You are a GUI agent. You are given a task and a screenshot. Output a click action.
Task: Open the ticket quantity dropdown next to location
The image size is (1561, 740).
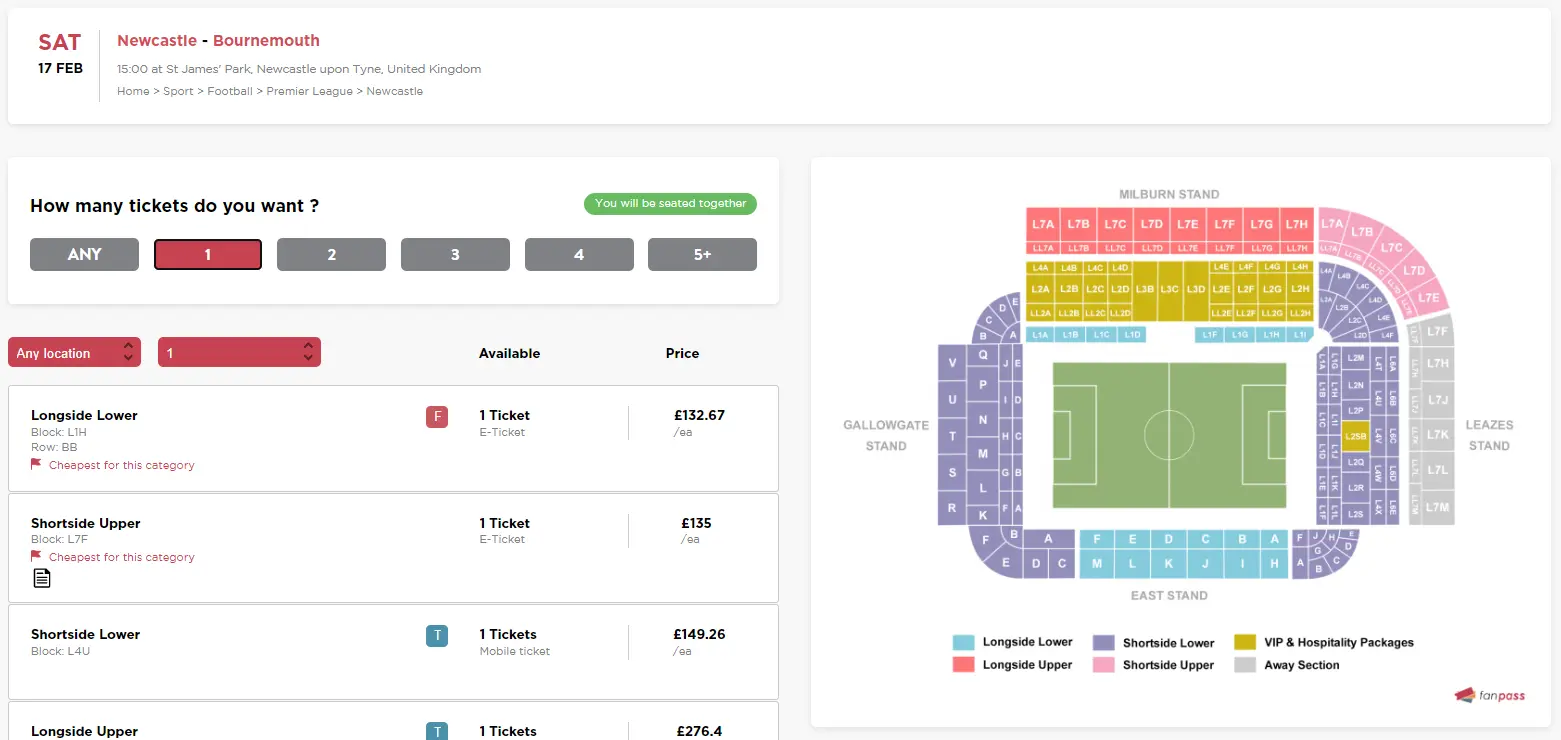pyautogui.click(x=239, y=352)
